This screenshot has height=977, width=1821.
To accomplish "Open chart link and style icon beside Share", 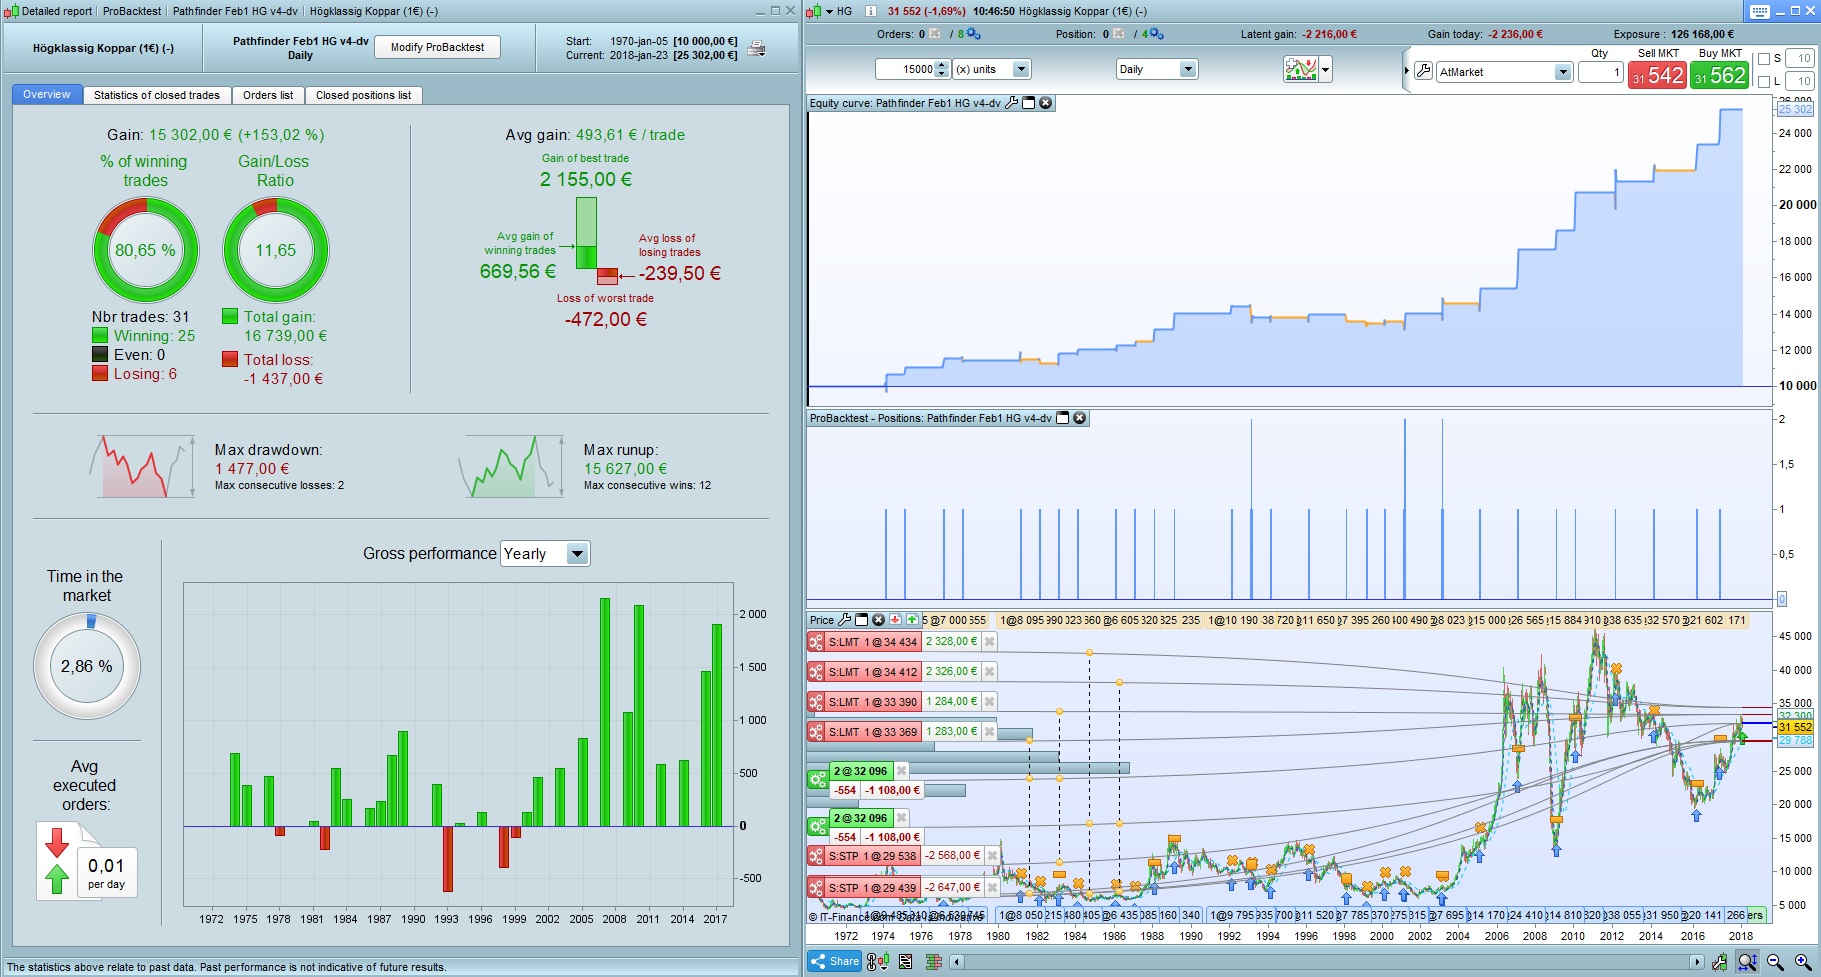I will pos(877,962).
